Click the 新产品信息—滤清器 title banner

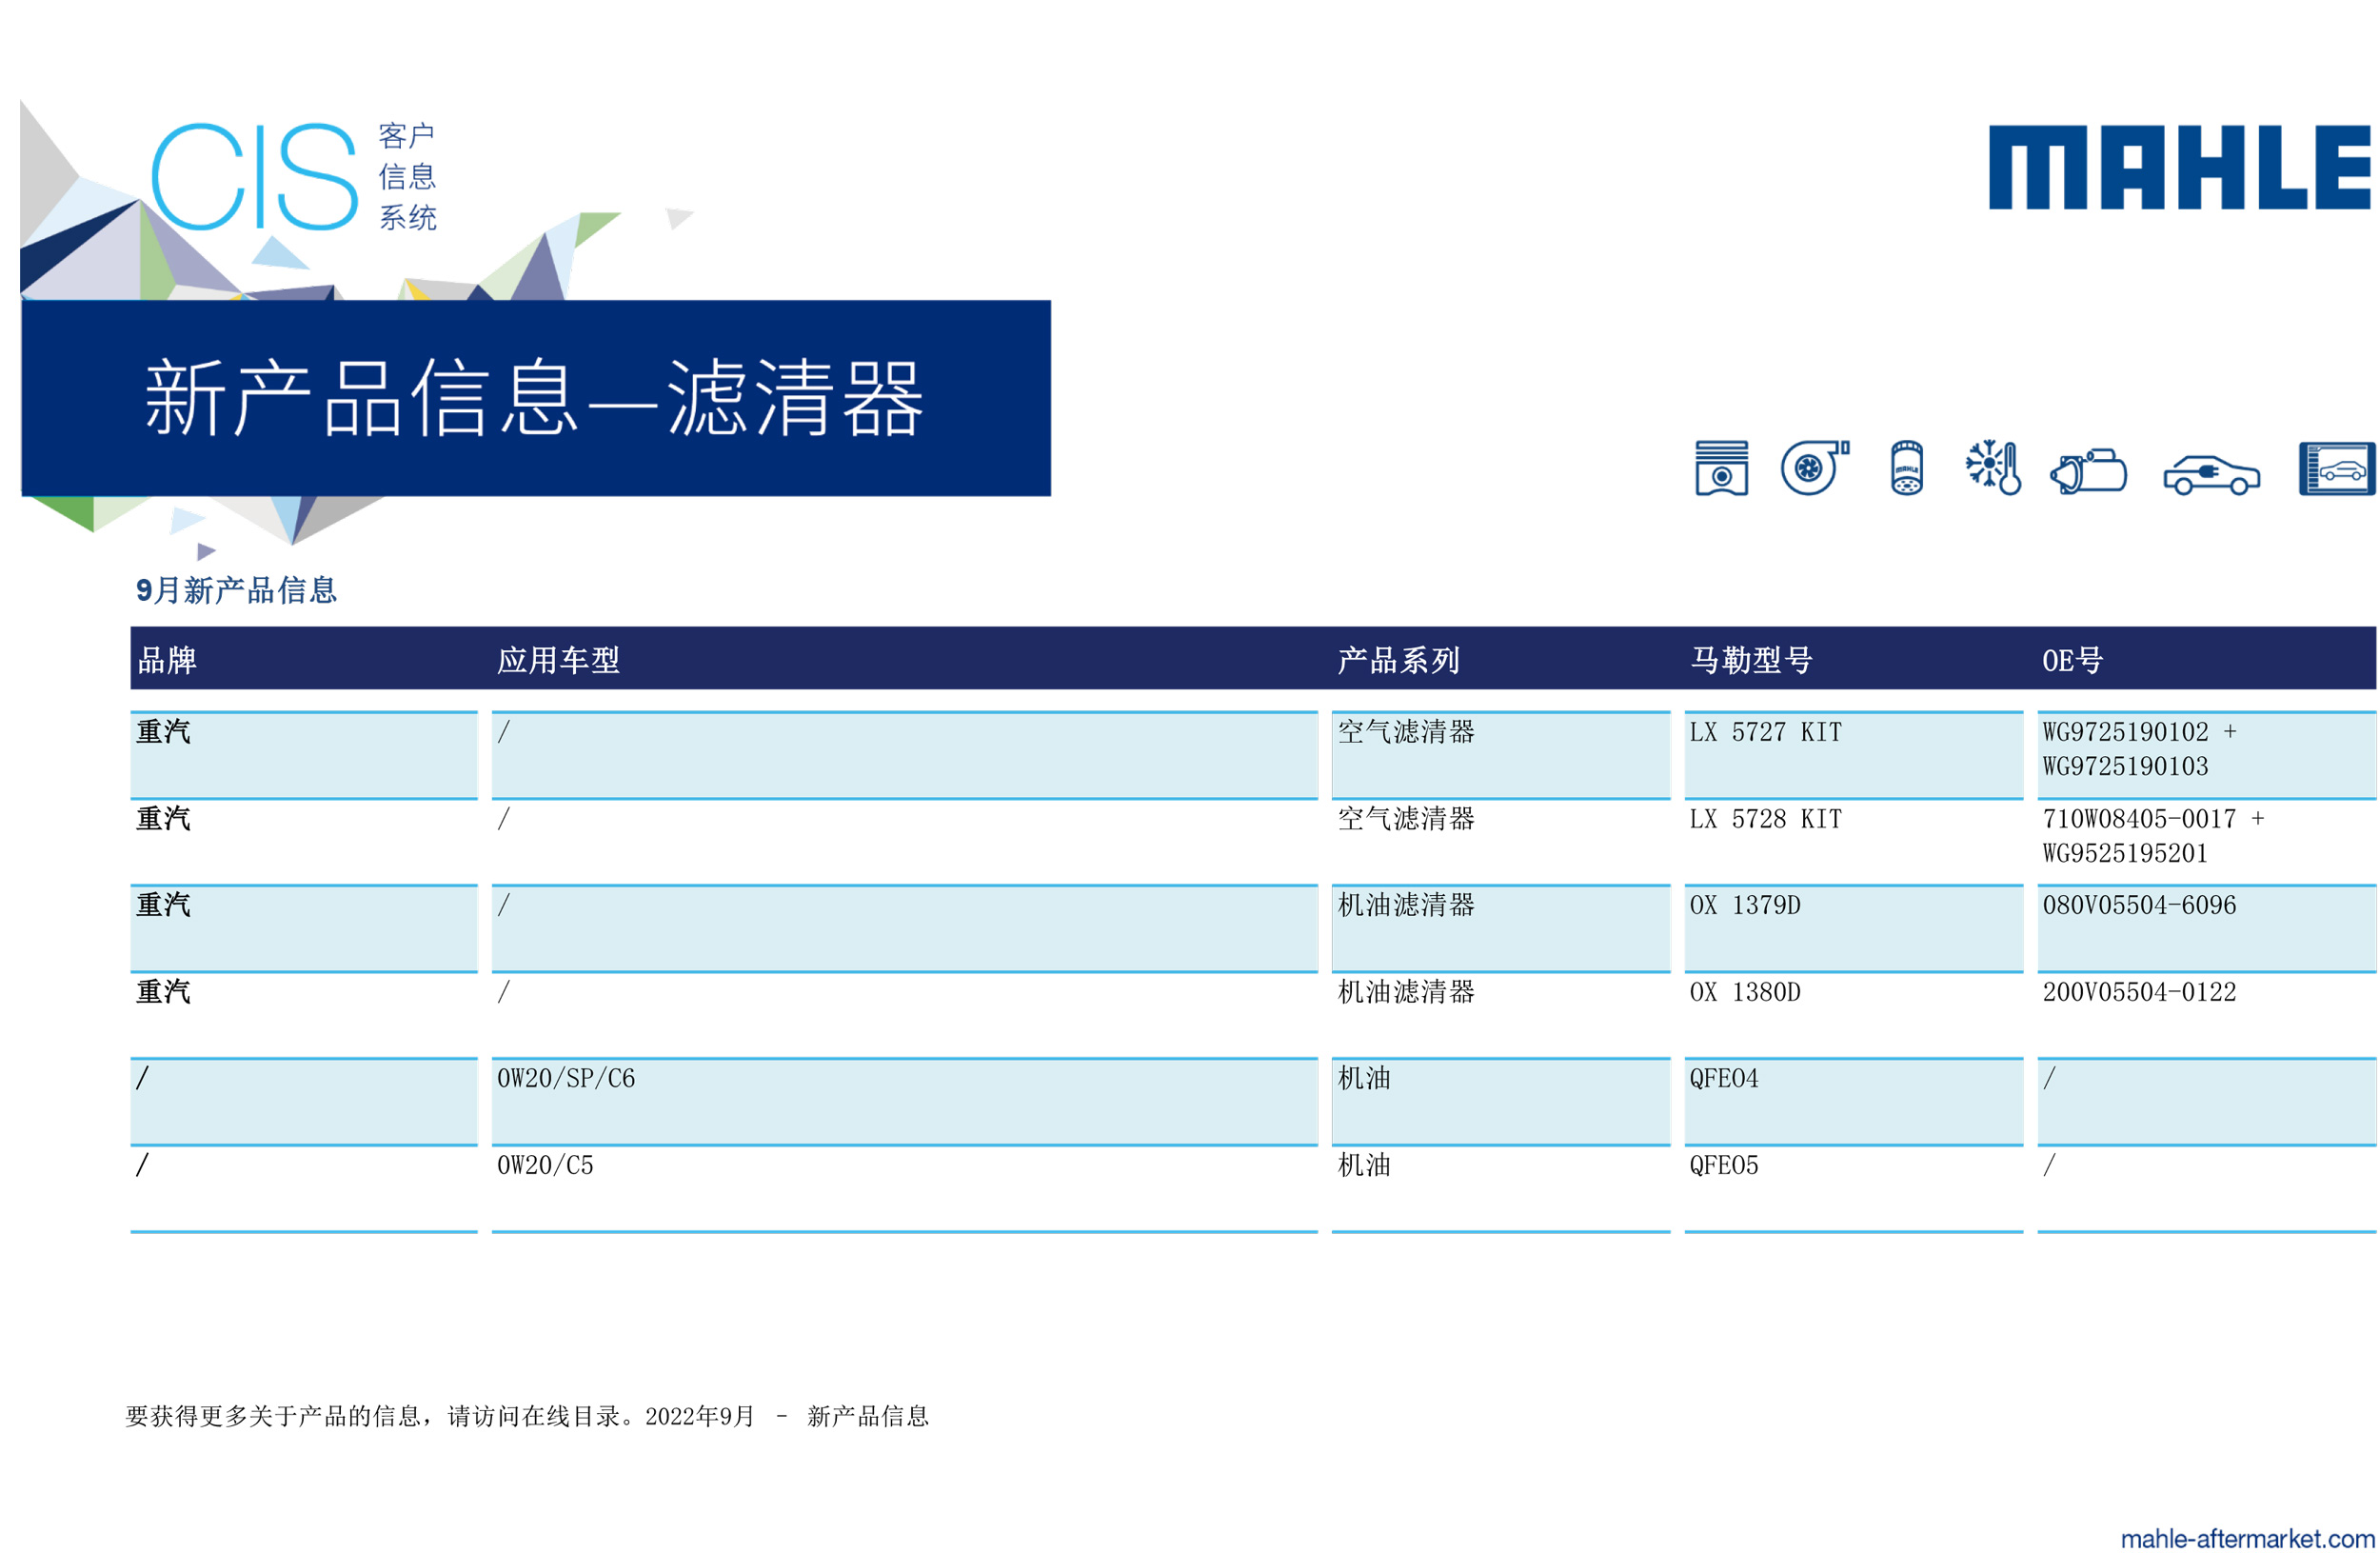pos(536,398)
